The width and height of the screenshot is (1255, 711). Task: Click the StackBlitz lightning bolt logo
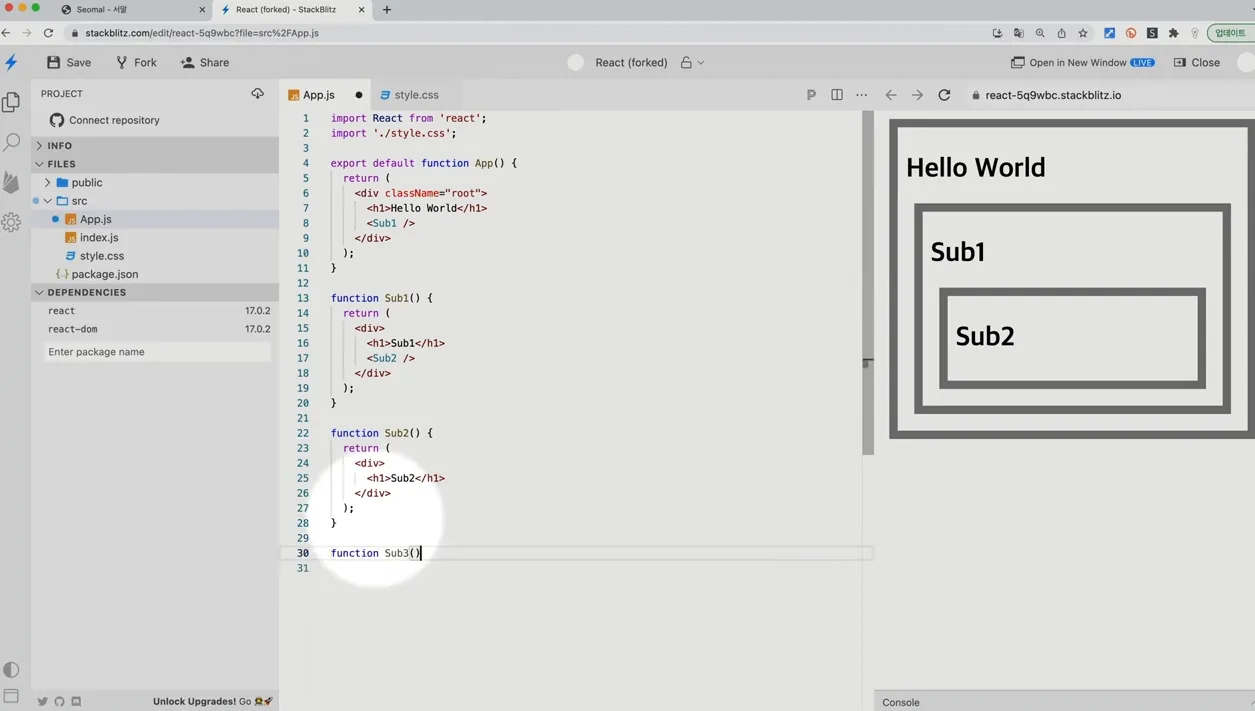(x=12, y=62)
